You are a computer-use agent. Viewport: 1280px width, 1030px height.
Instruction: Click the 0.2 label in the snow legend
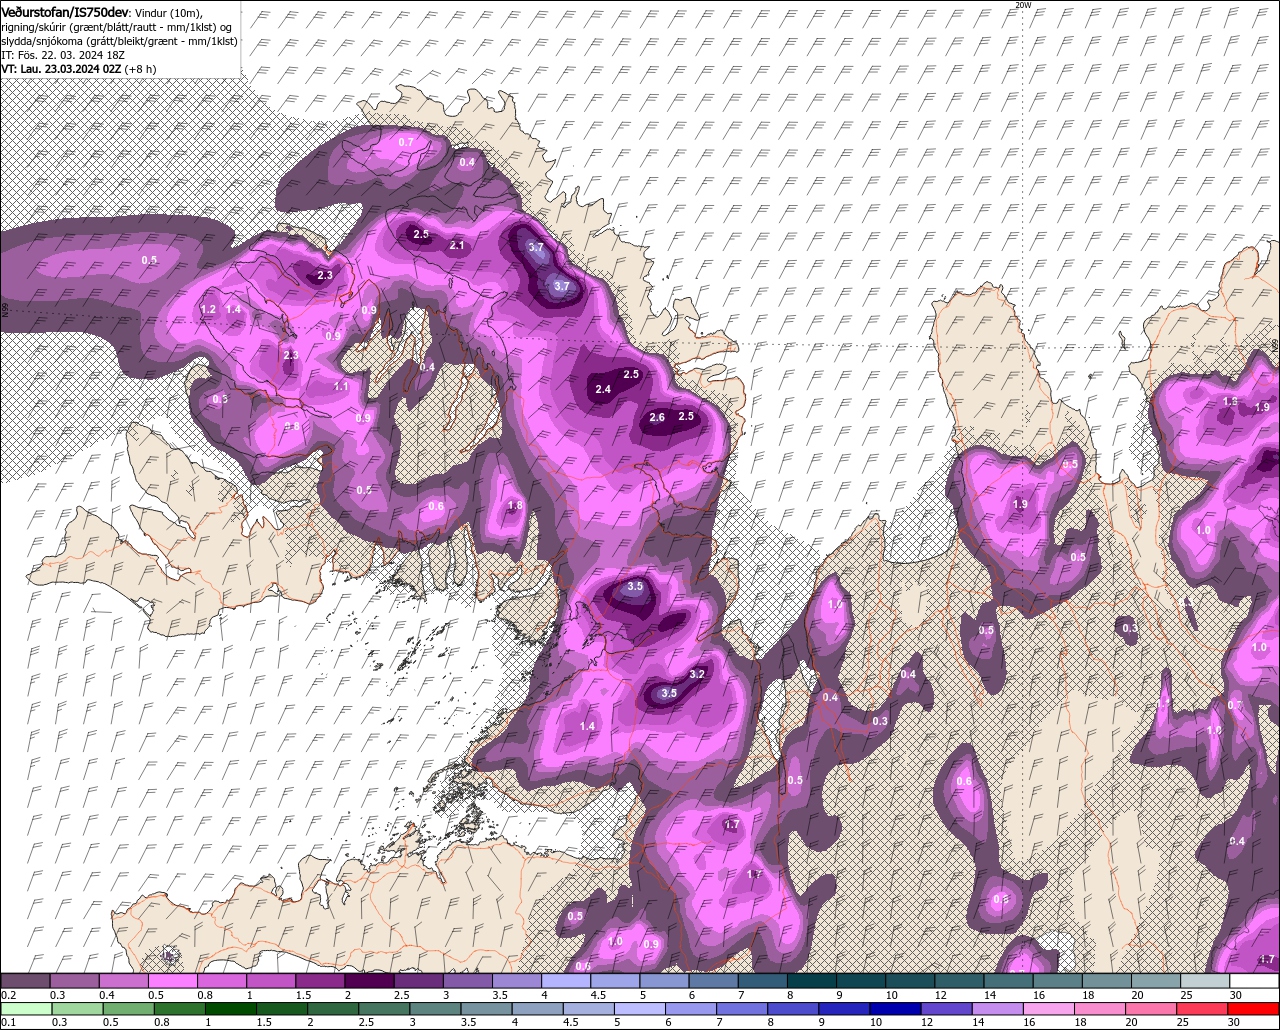tap(8, 995)
